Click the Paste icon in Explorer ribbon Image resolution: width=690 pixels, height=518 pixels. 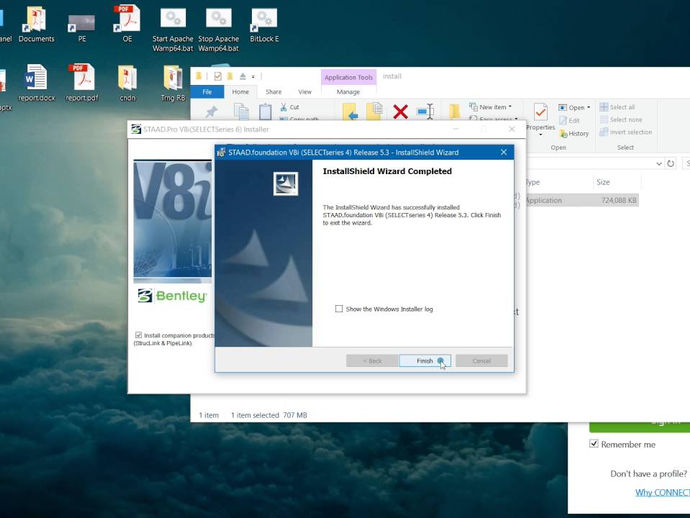(265, 111)
